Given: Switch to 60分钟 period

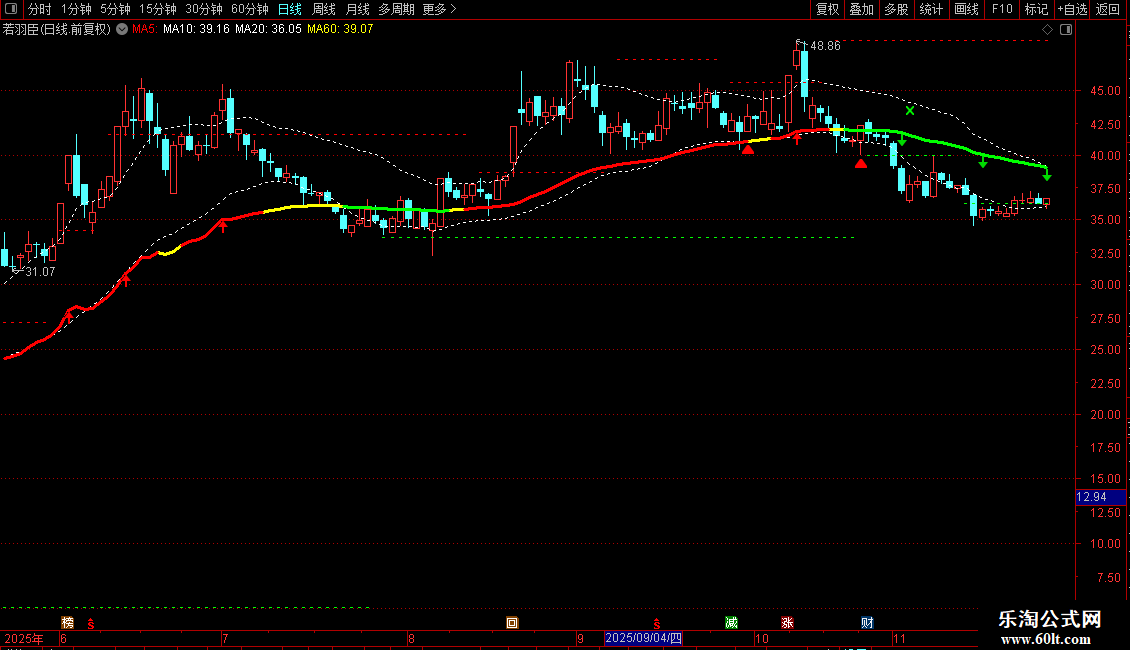Looking at the screenshot, I should point(249,9).
